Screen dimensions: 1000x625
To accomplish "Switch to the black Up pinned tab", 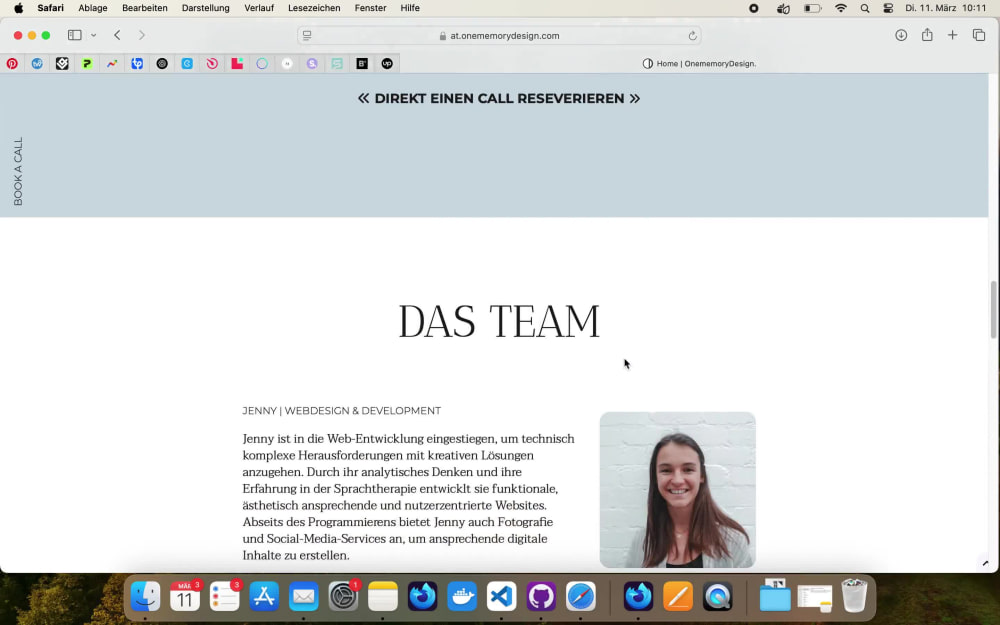I will point(387,63).
